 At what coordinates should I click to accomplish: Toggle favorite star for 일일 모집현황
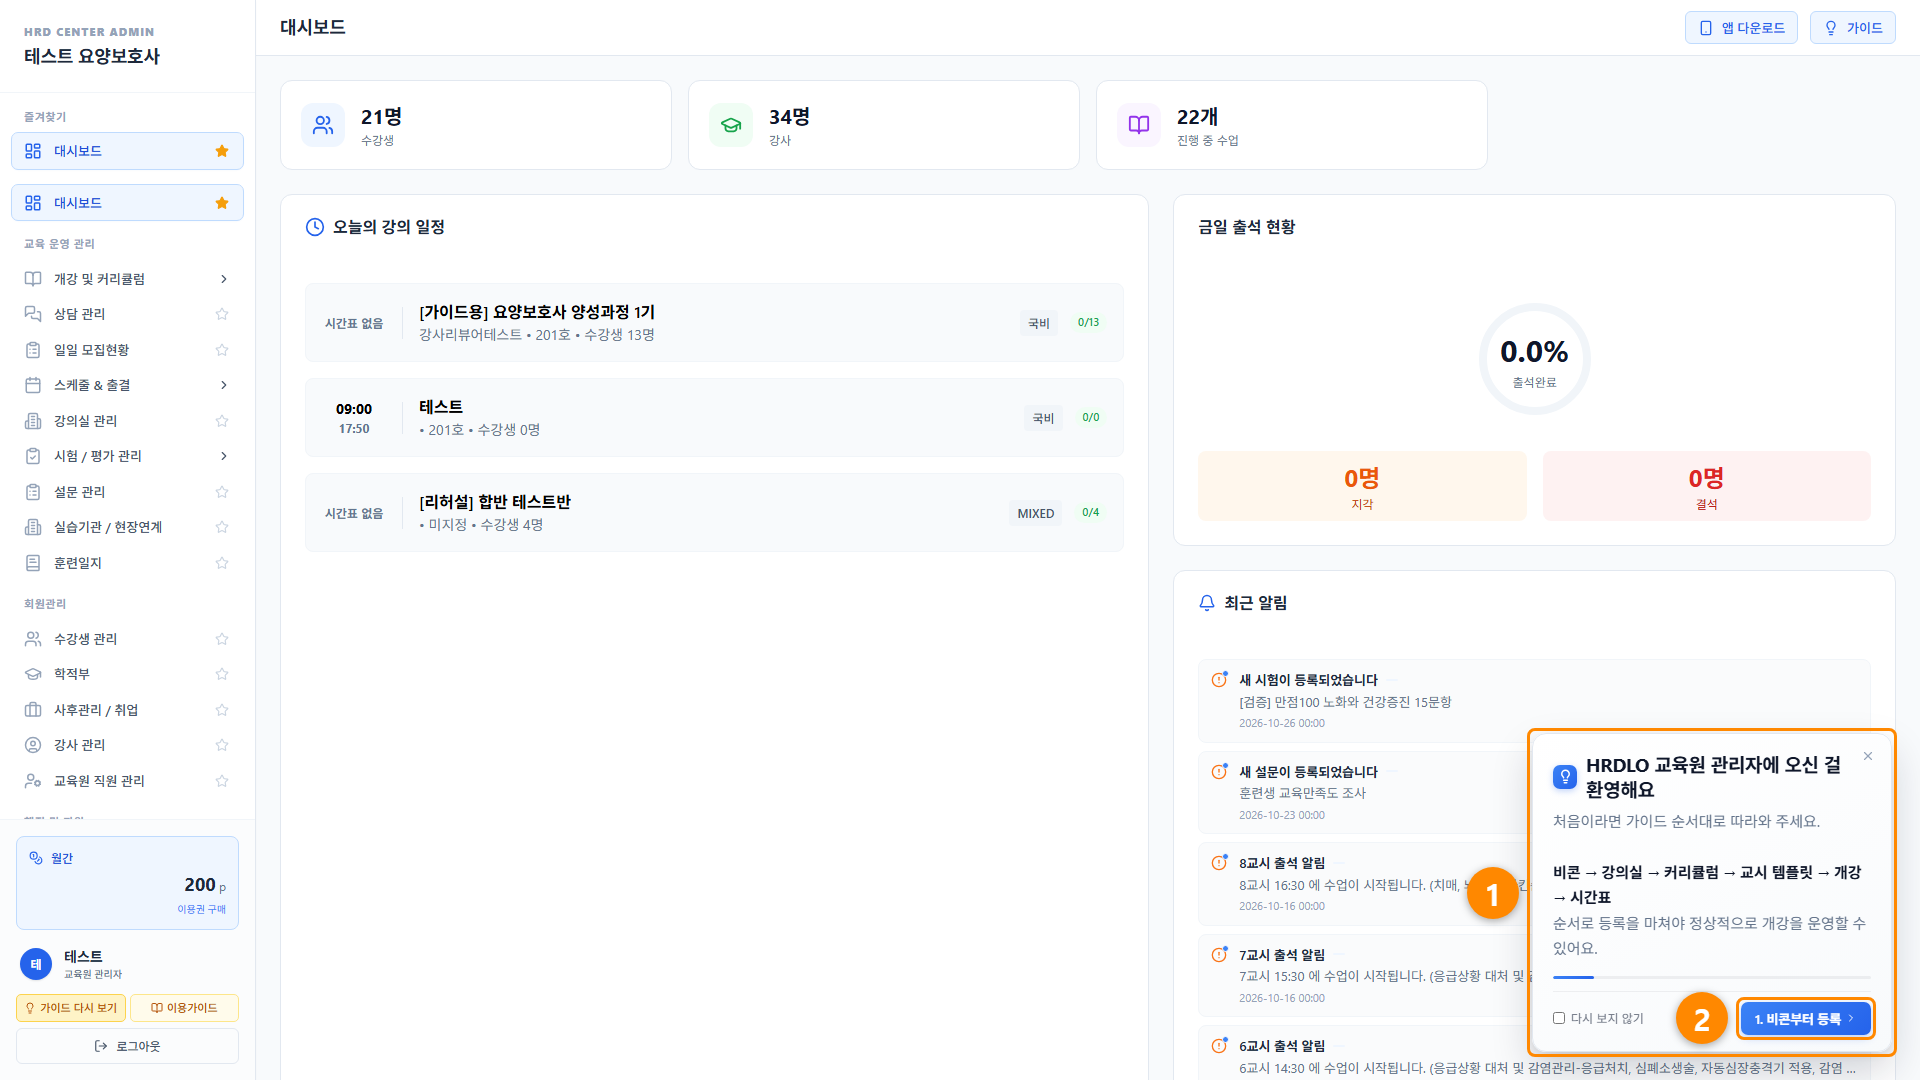[222, 350]
